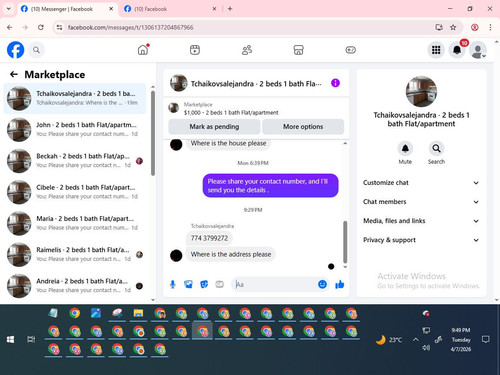The image size is (500, 375).
Task: Open the Marketplace storefront icon
Action: pyautogui.click(x=298, y=50)
